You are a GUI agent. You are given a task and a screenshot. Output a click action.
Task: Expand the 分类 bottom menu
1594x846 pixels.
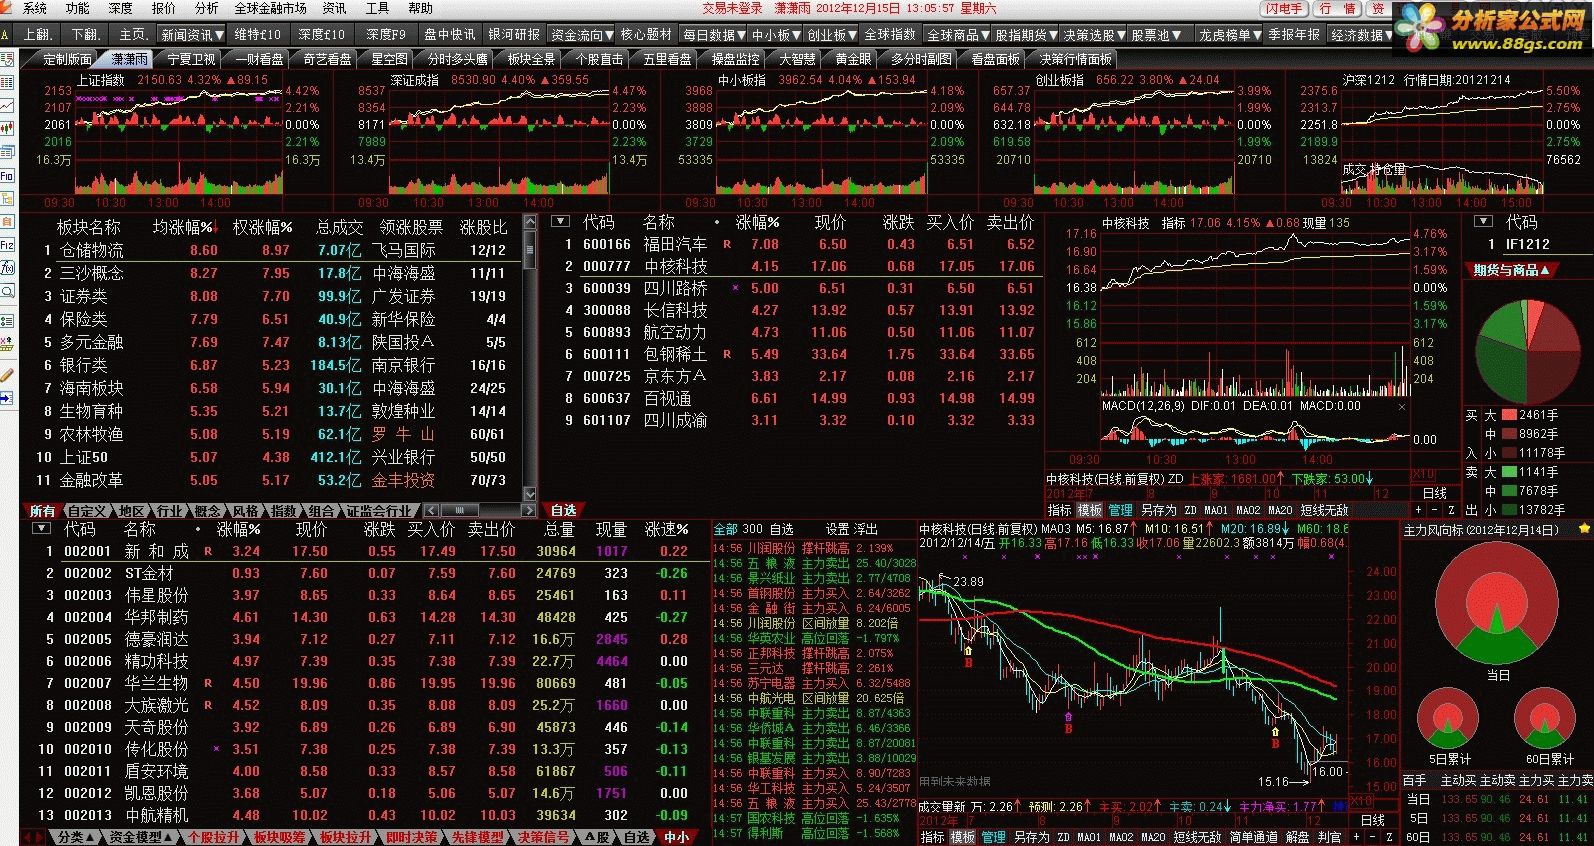77,837
